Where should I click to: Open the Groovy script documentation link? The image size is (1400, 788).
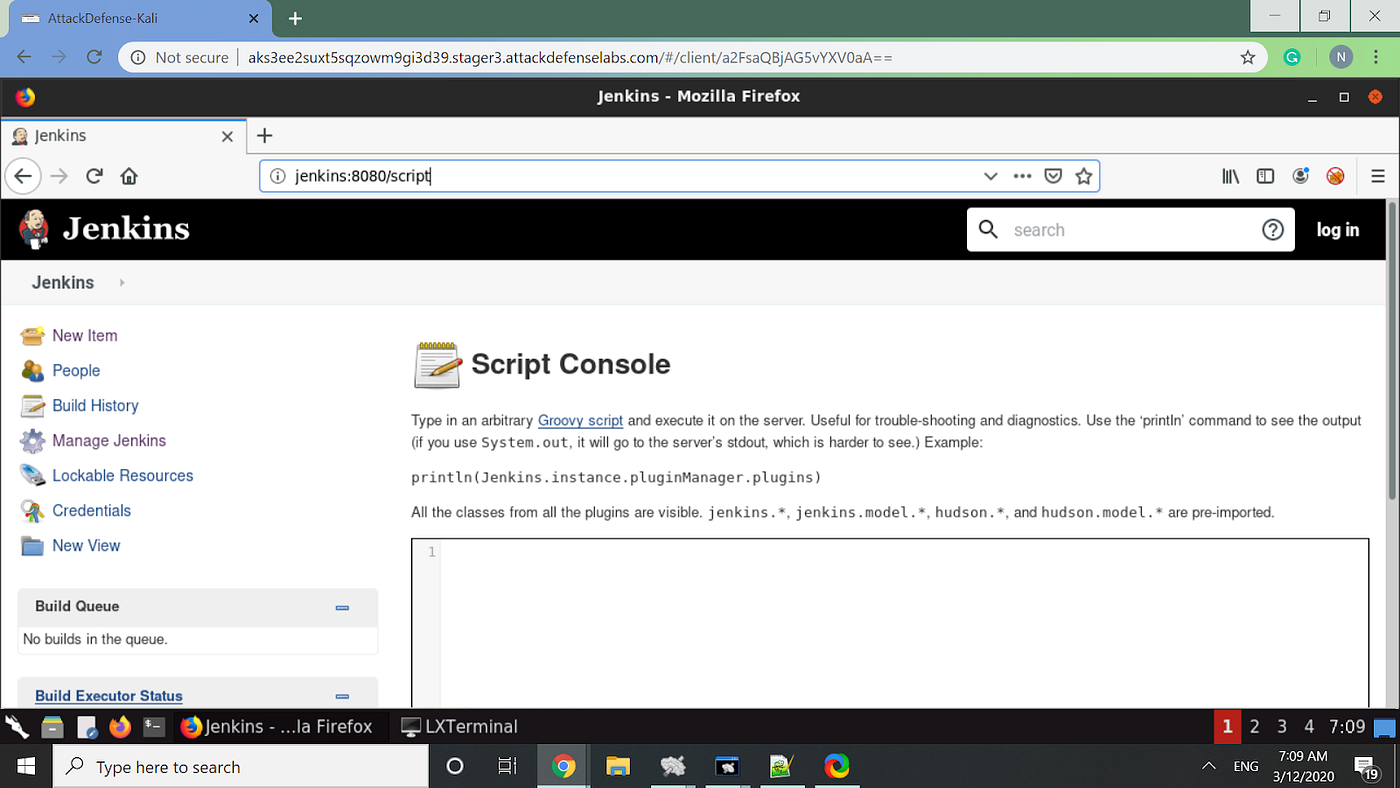[x=580, y=420]
